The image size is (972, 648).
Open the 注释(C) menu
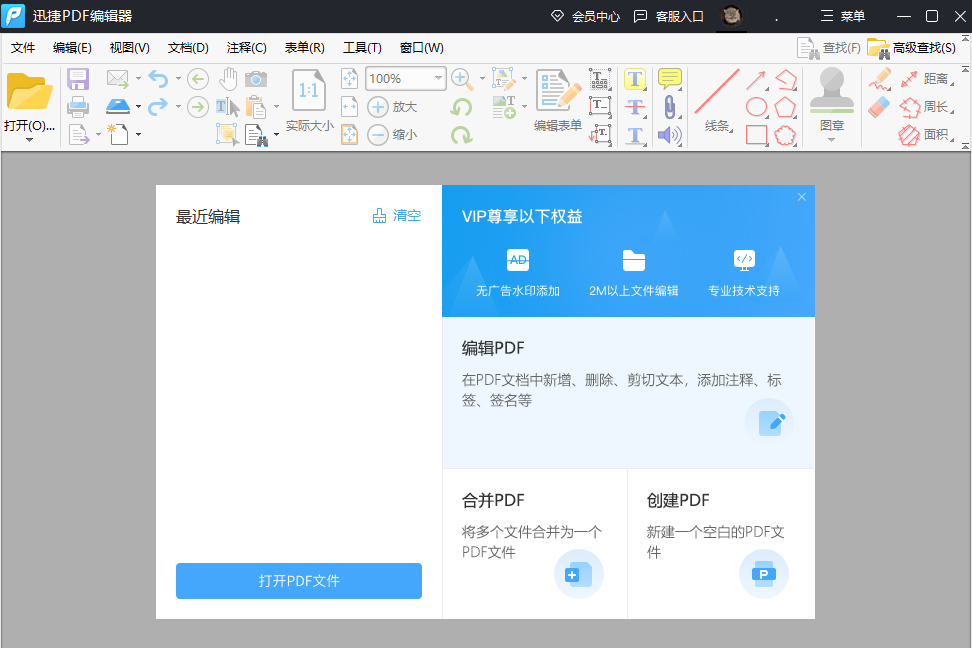pyautogui.click(x=247, y=48)
